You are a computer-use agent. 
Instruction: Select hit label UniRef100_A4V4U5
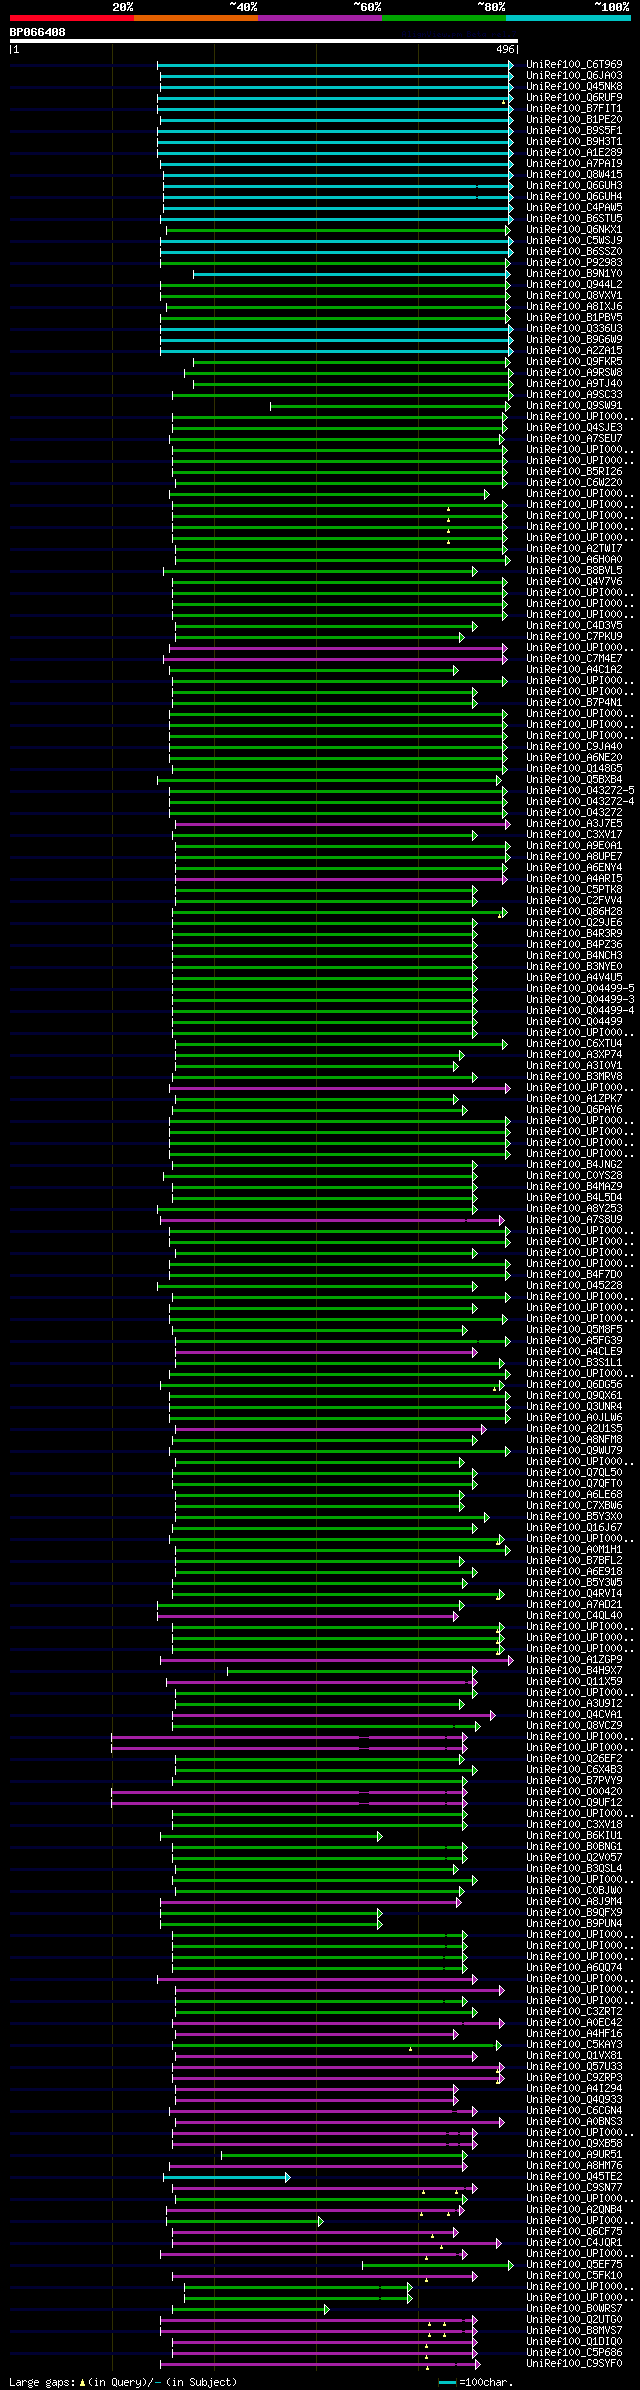[x=574, y=977]
